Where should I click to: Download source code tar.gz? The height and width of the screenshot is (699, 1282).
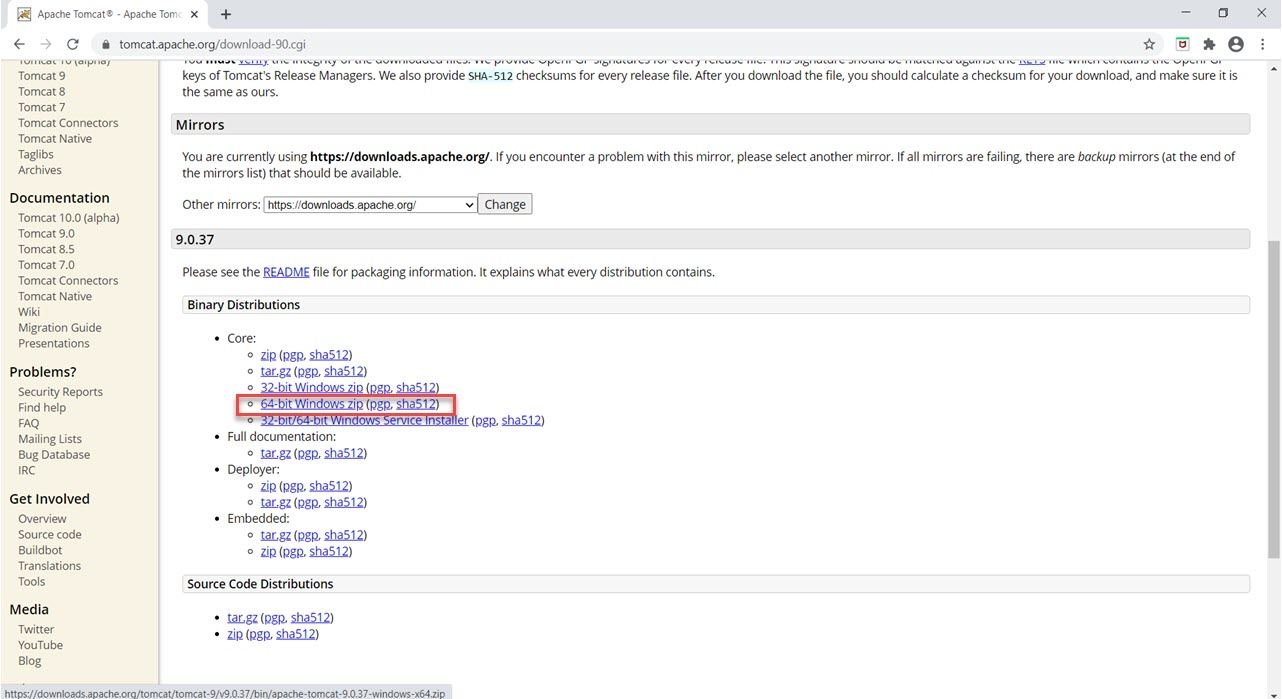tap(242, 618)
